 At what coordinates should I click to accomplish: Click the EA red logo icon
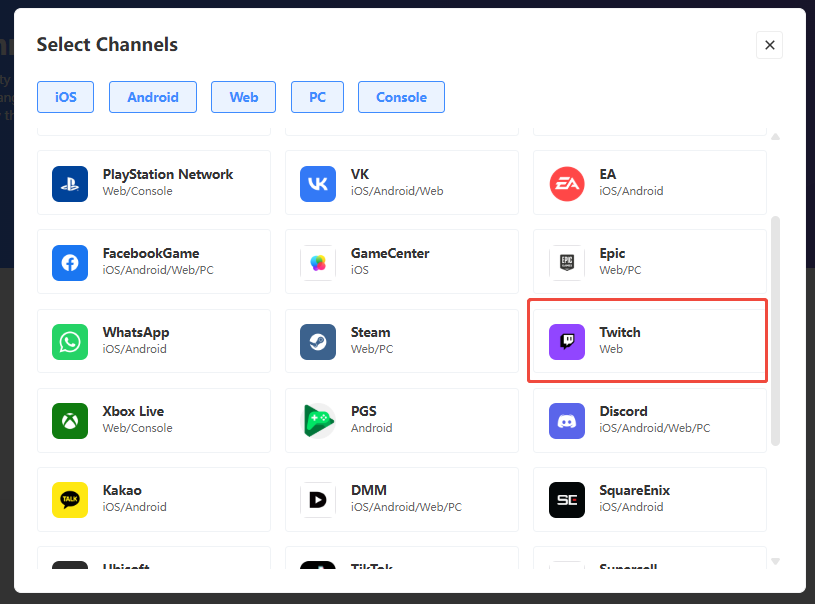point(566,183)
